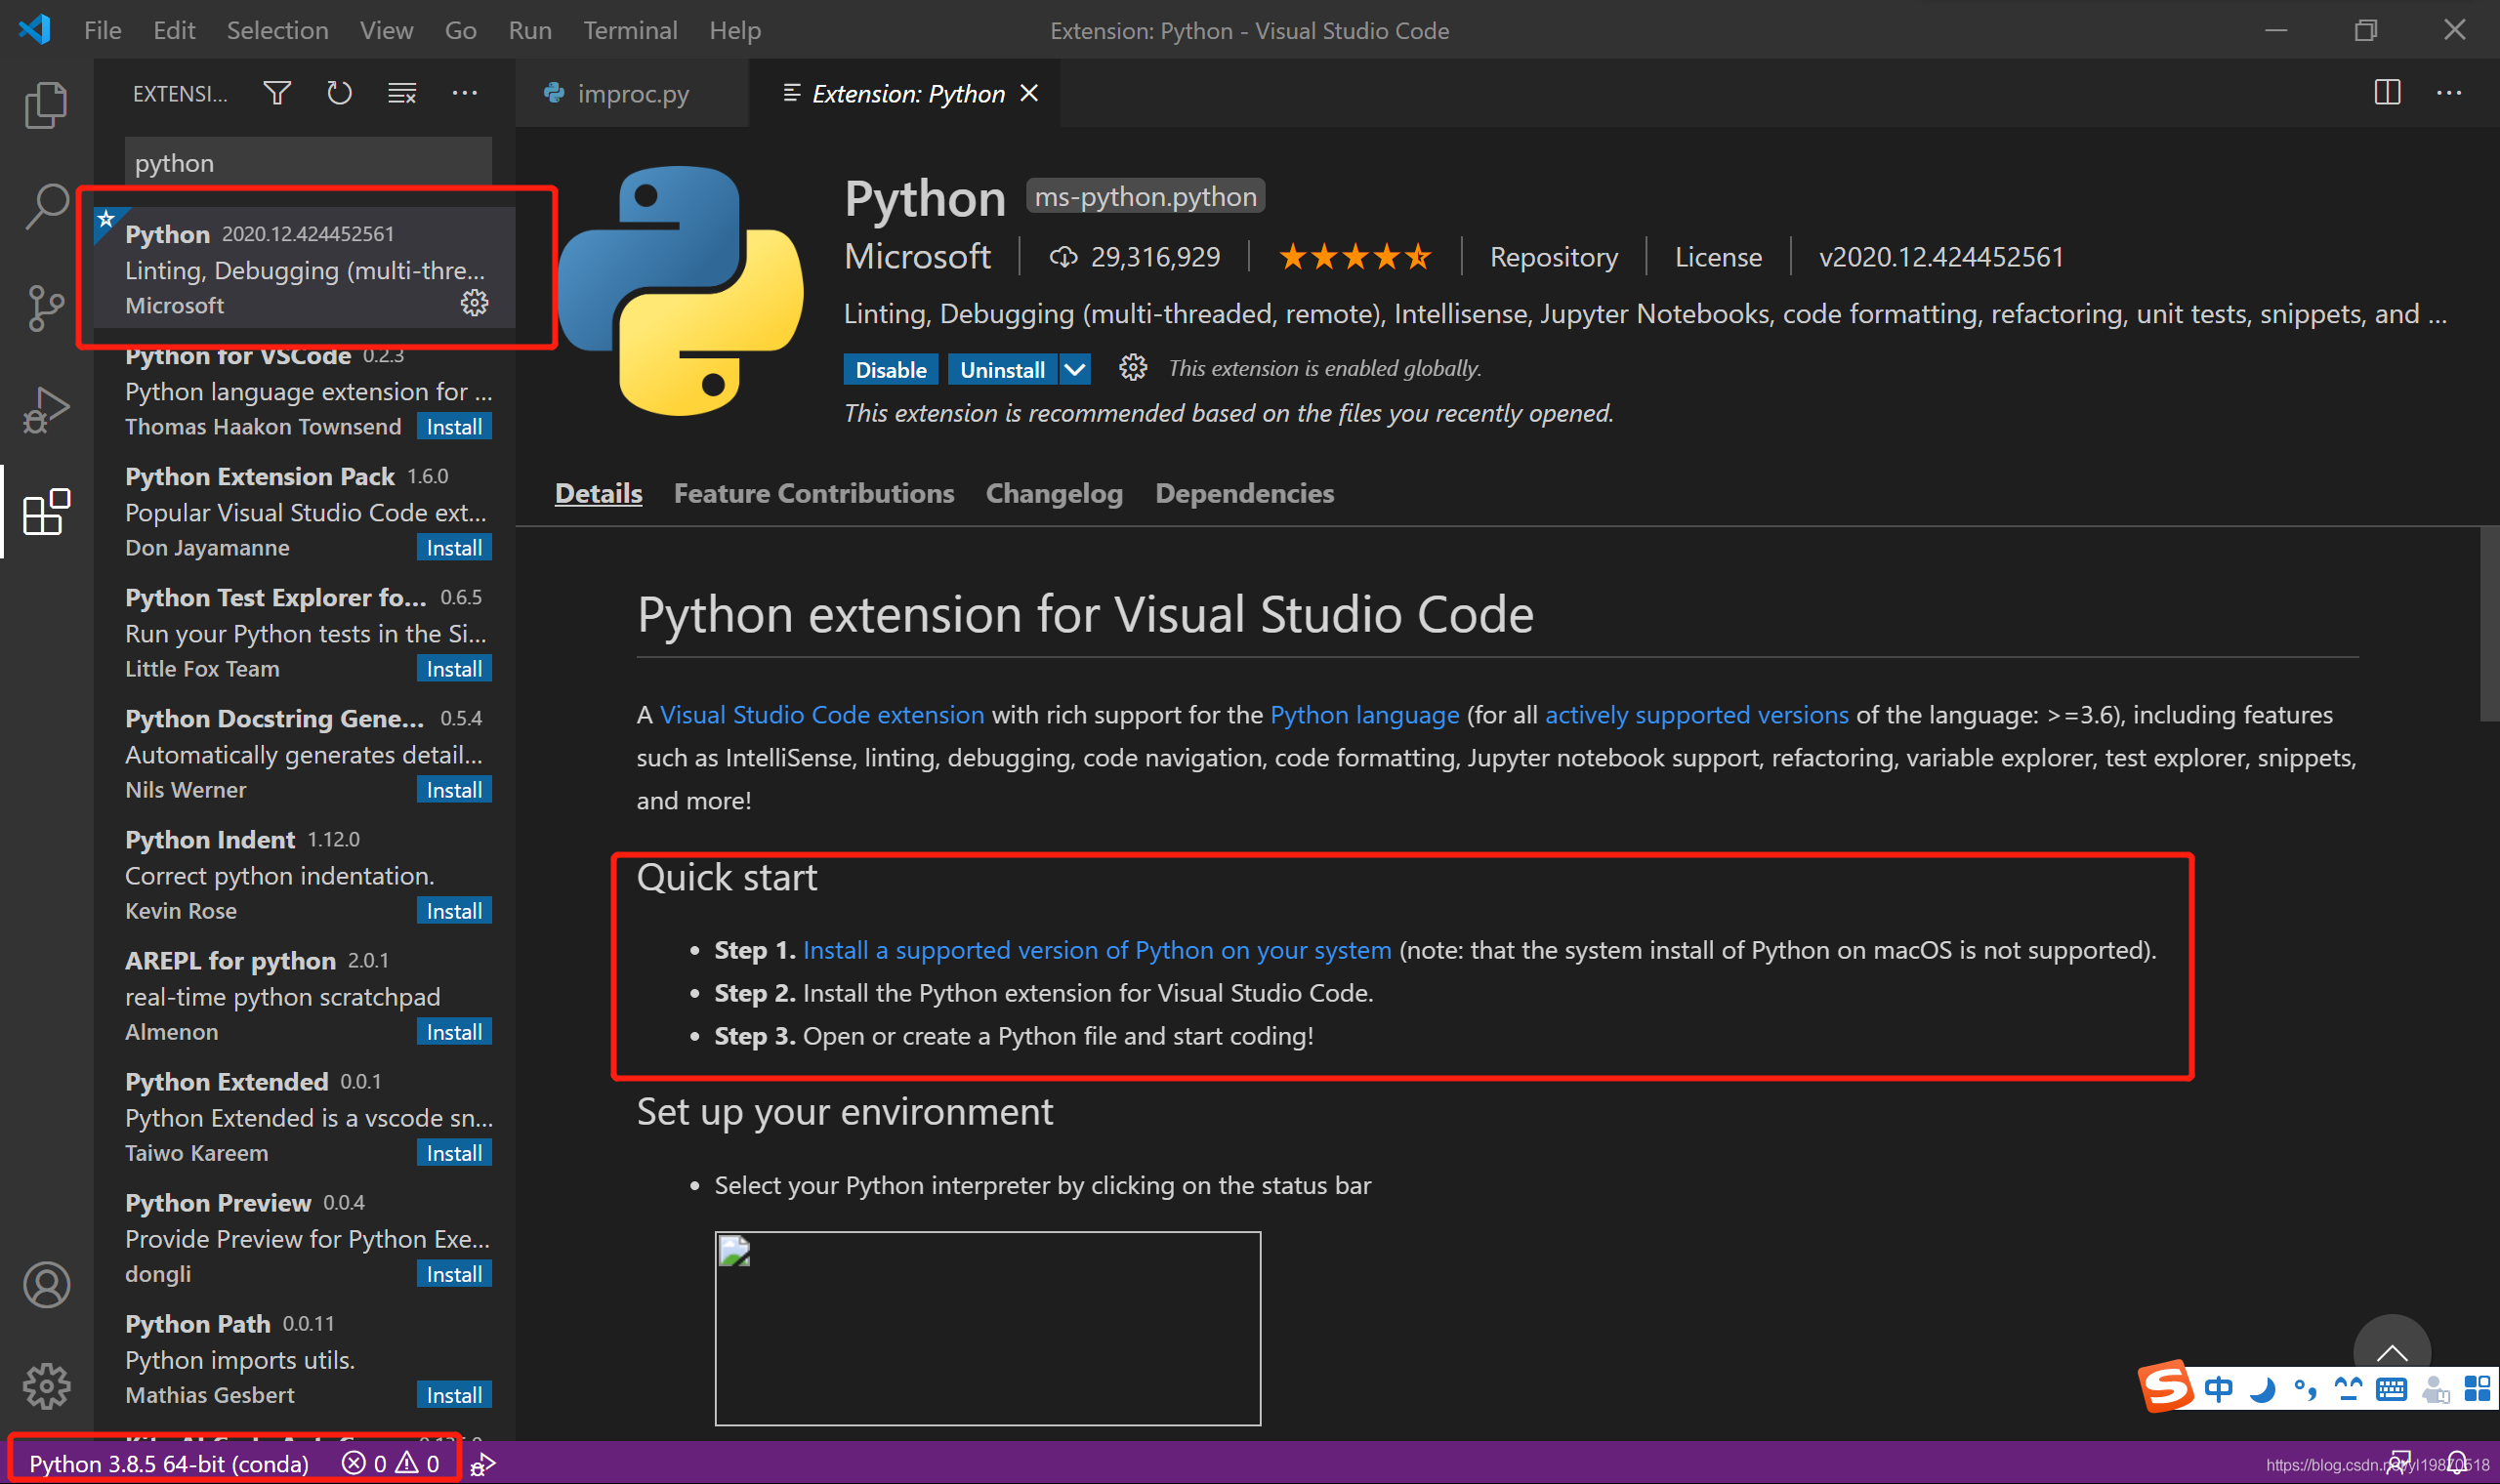Image resolution: width=2500 pixels, height=1484 pixels.
Task: Open the Edit menu
Action: click(x=174, y=30)
